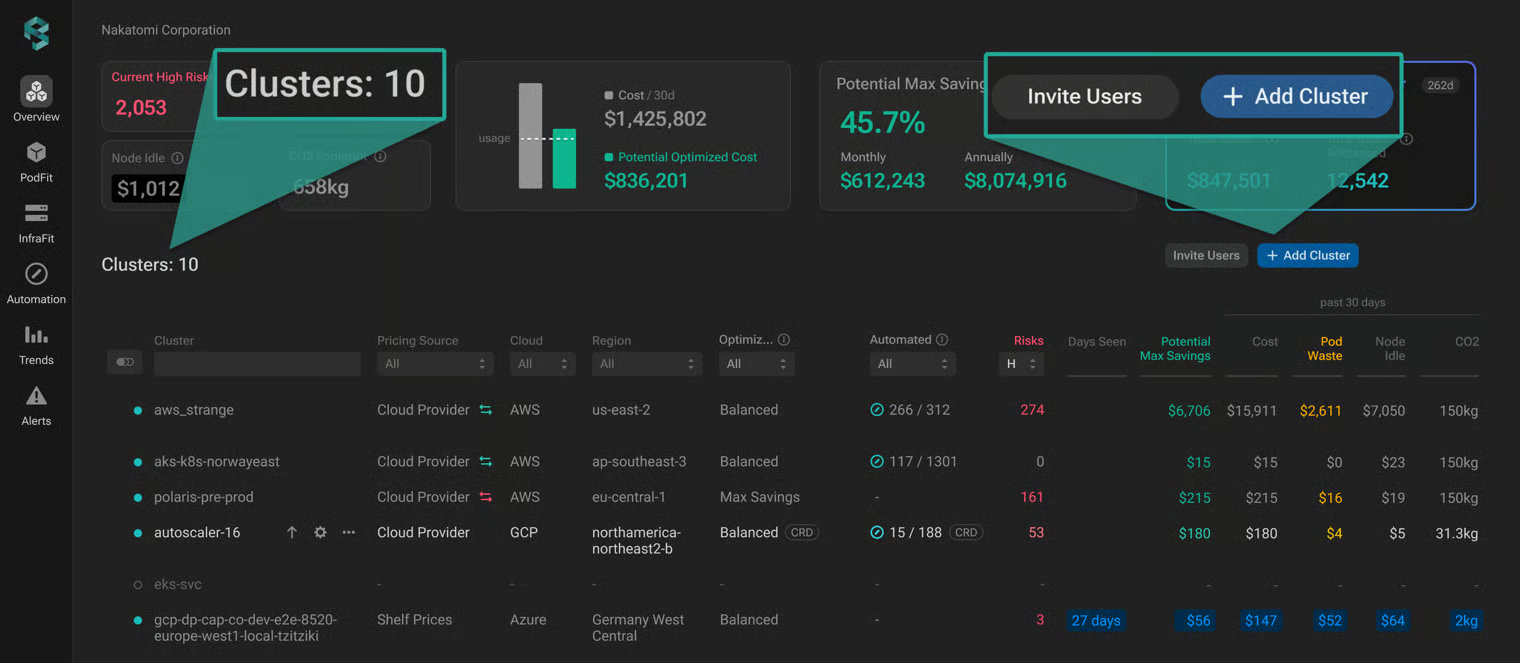Click the info icon next to Node Idle
Viewport: 1520px width, 663px height.
click(177, 158)
